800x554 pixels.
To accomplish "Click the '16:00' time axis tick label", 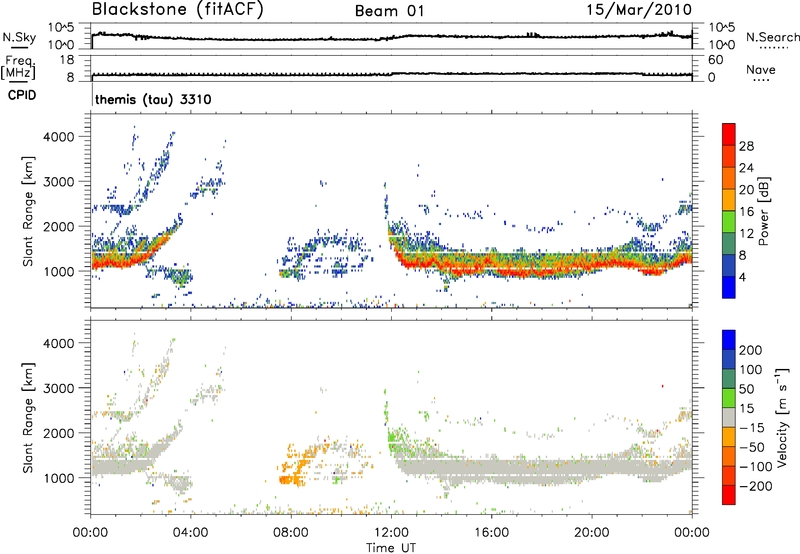I will (491, 533).
